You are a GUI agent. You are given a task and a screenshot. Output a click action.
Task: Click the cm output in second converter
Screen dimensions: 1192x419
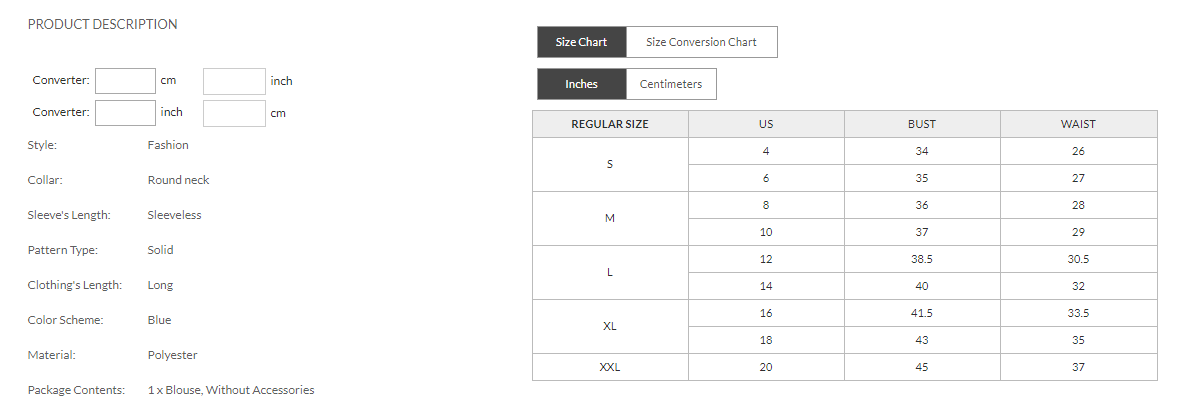(x=234, y=113)
